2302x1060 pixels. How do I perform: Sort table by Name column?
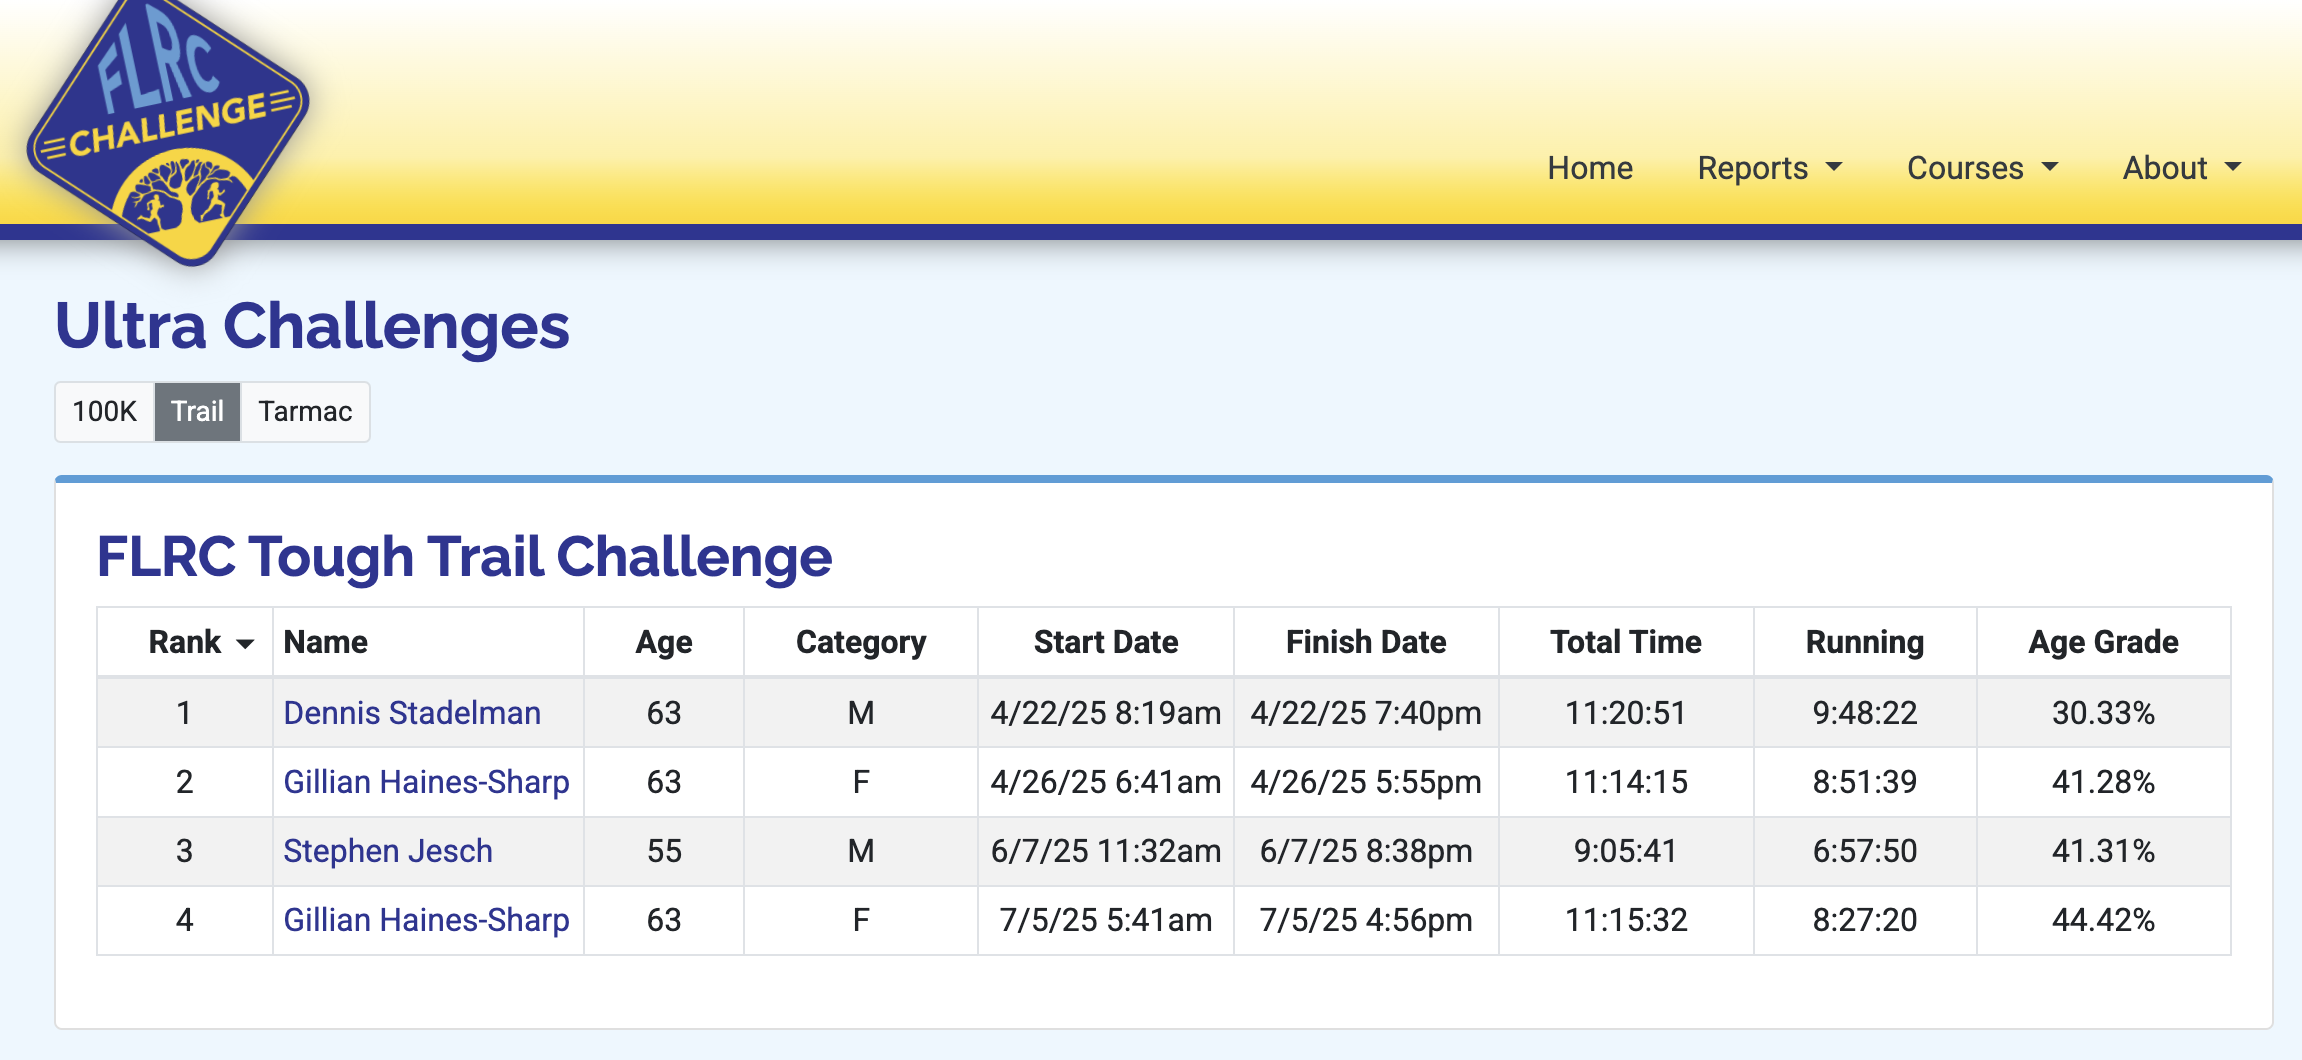[x=326, y=642]
